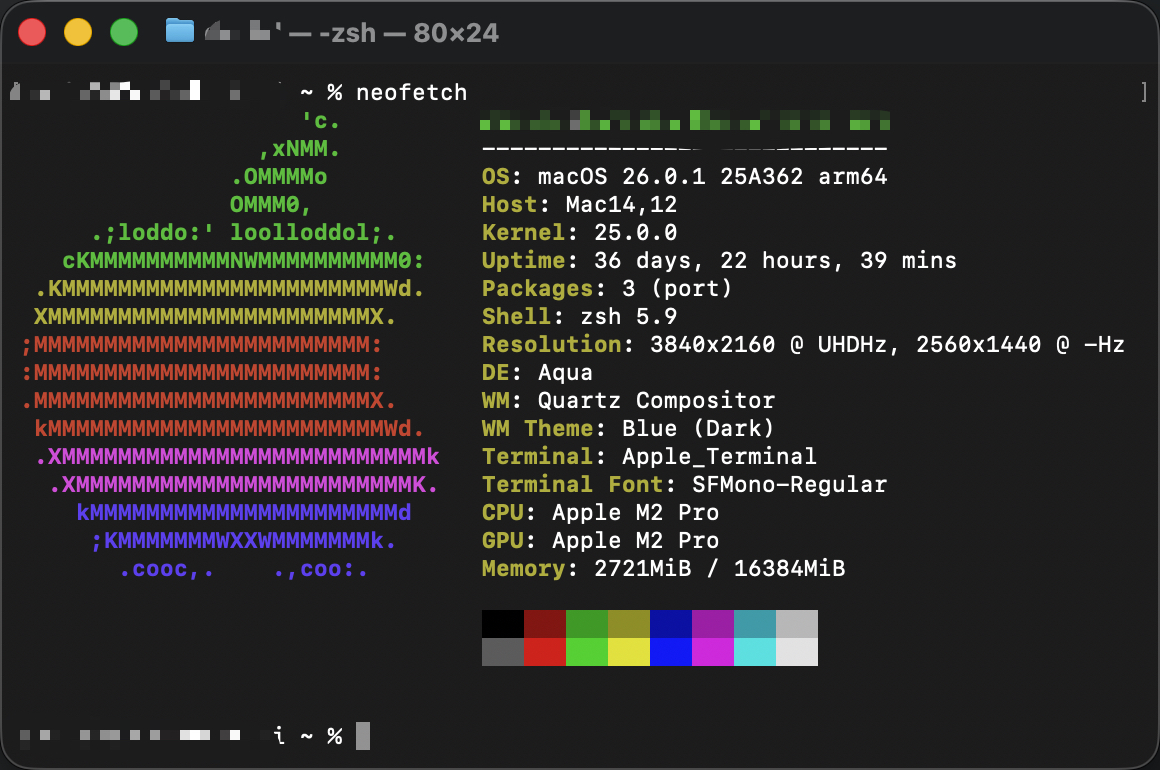Image resolution: width=1160 pixels, height=770 pixels.
Task: Click the block cursor at bottom prompt
Action: click(363, 736)
